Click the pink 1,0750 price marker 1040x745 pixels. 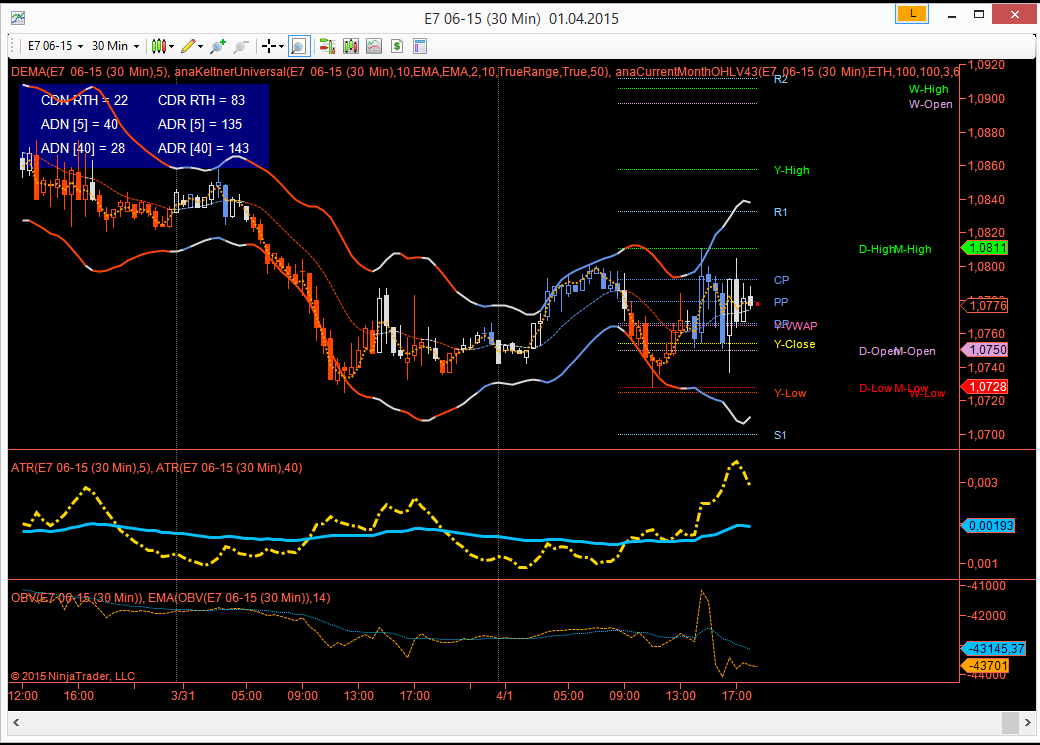[986, 350]
